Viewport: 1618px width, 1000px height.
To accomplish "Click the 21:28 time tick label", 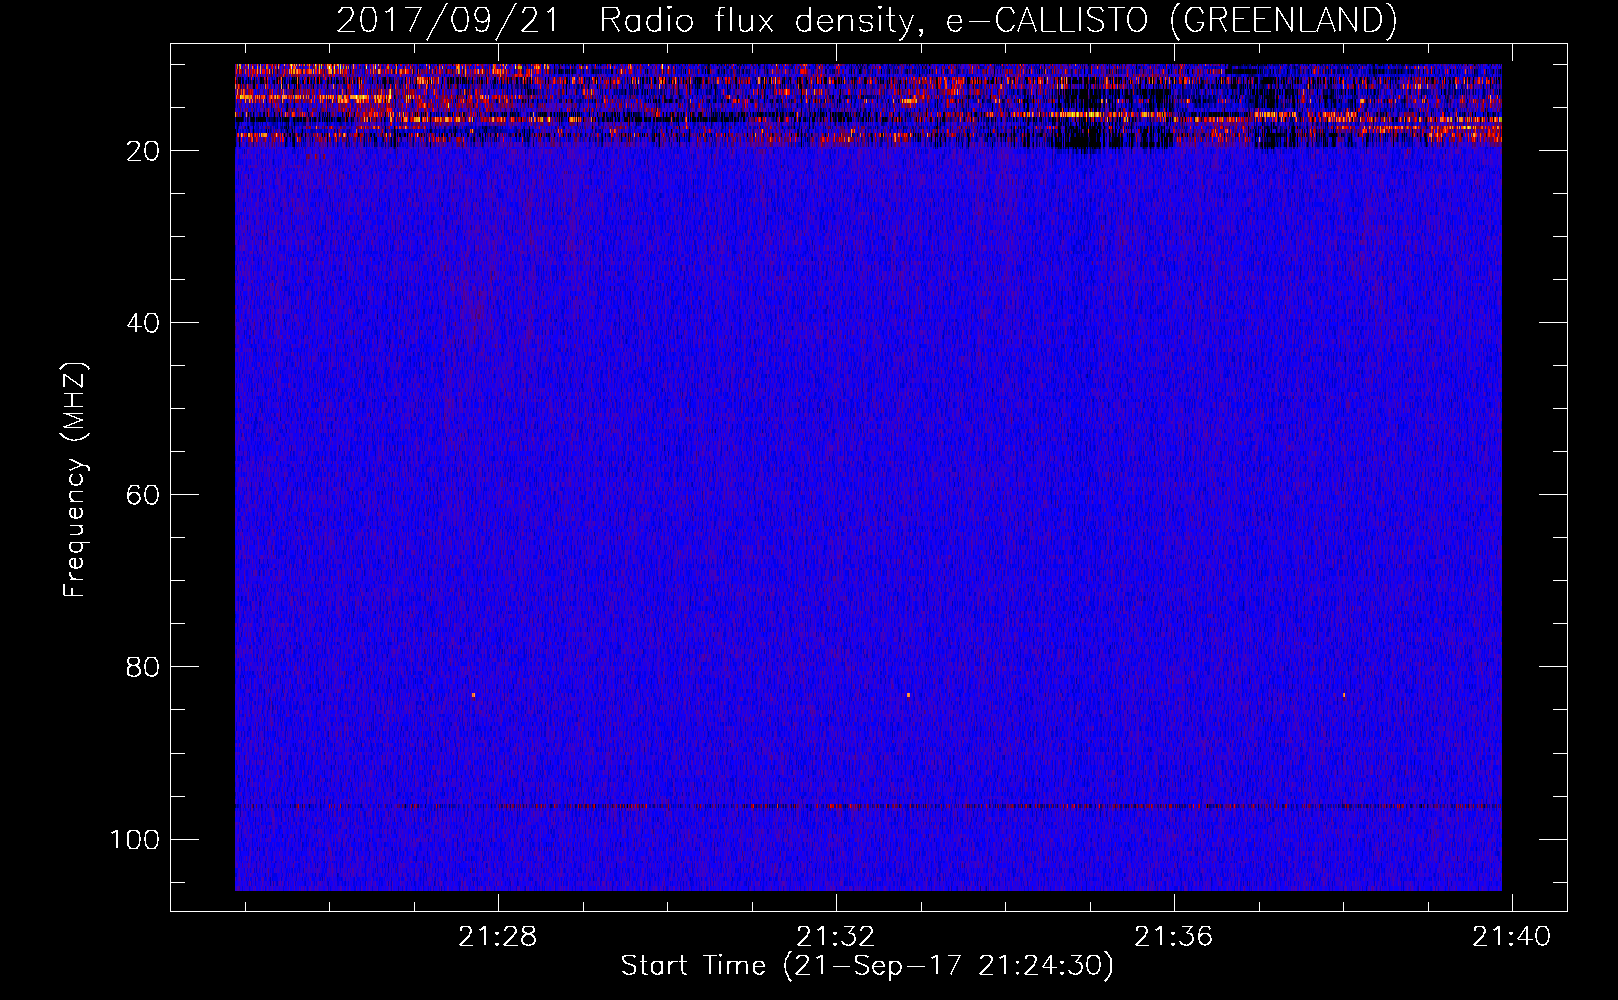I will pos(497,936).
